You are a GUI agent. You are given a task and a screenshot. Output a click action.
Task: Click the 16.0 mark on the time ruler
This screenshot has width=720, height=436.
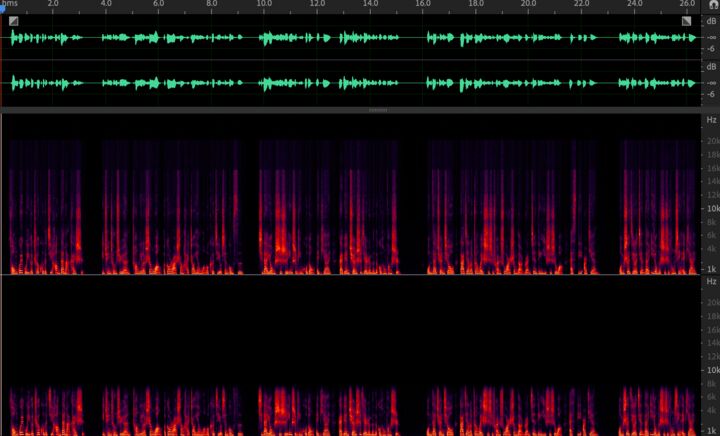(x=423, y=4)
